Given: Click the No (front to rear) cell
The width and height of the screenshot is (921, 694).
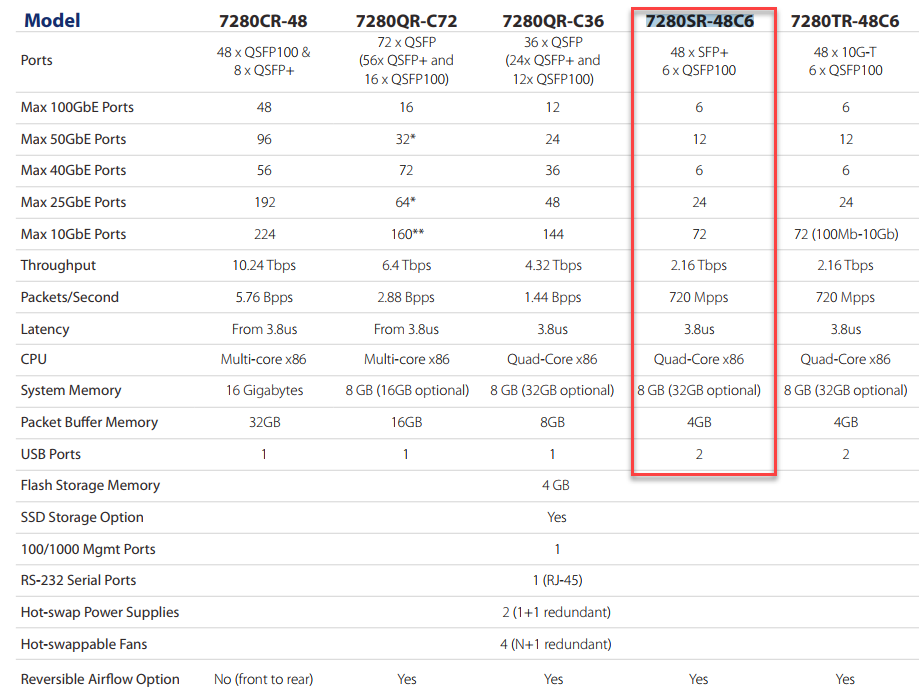Looking at the screenshot, I should (x=264, y=679).
